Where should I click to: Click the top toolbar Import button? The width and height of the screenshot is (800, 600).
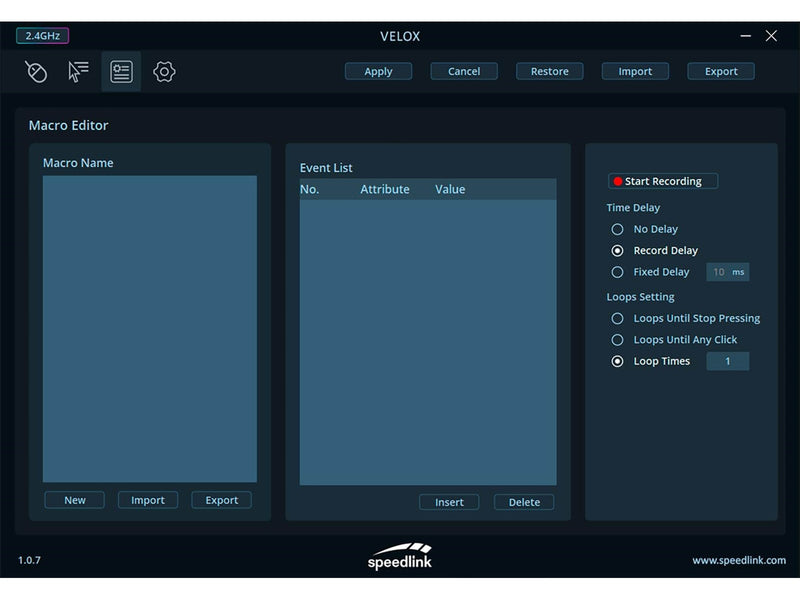click(635, 71)
